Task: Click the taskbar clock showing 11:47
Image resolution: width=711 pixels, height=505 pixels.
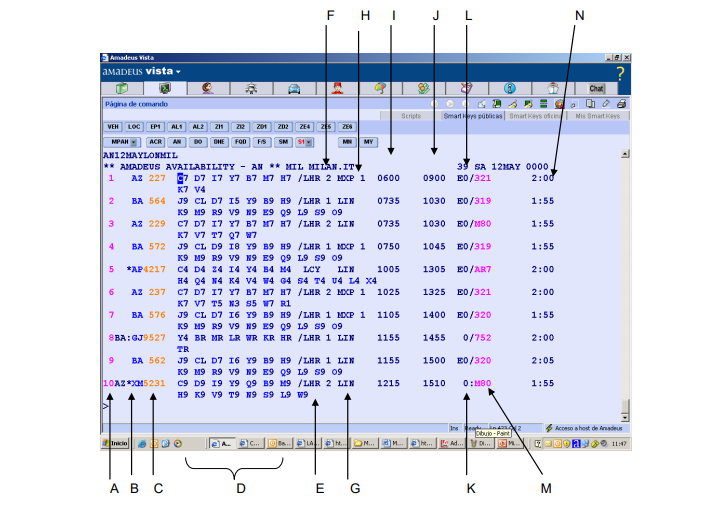Action: (x=619, y=444)
